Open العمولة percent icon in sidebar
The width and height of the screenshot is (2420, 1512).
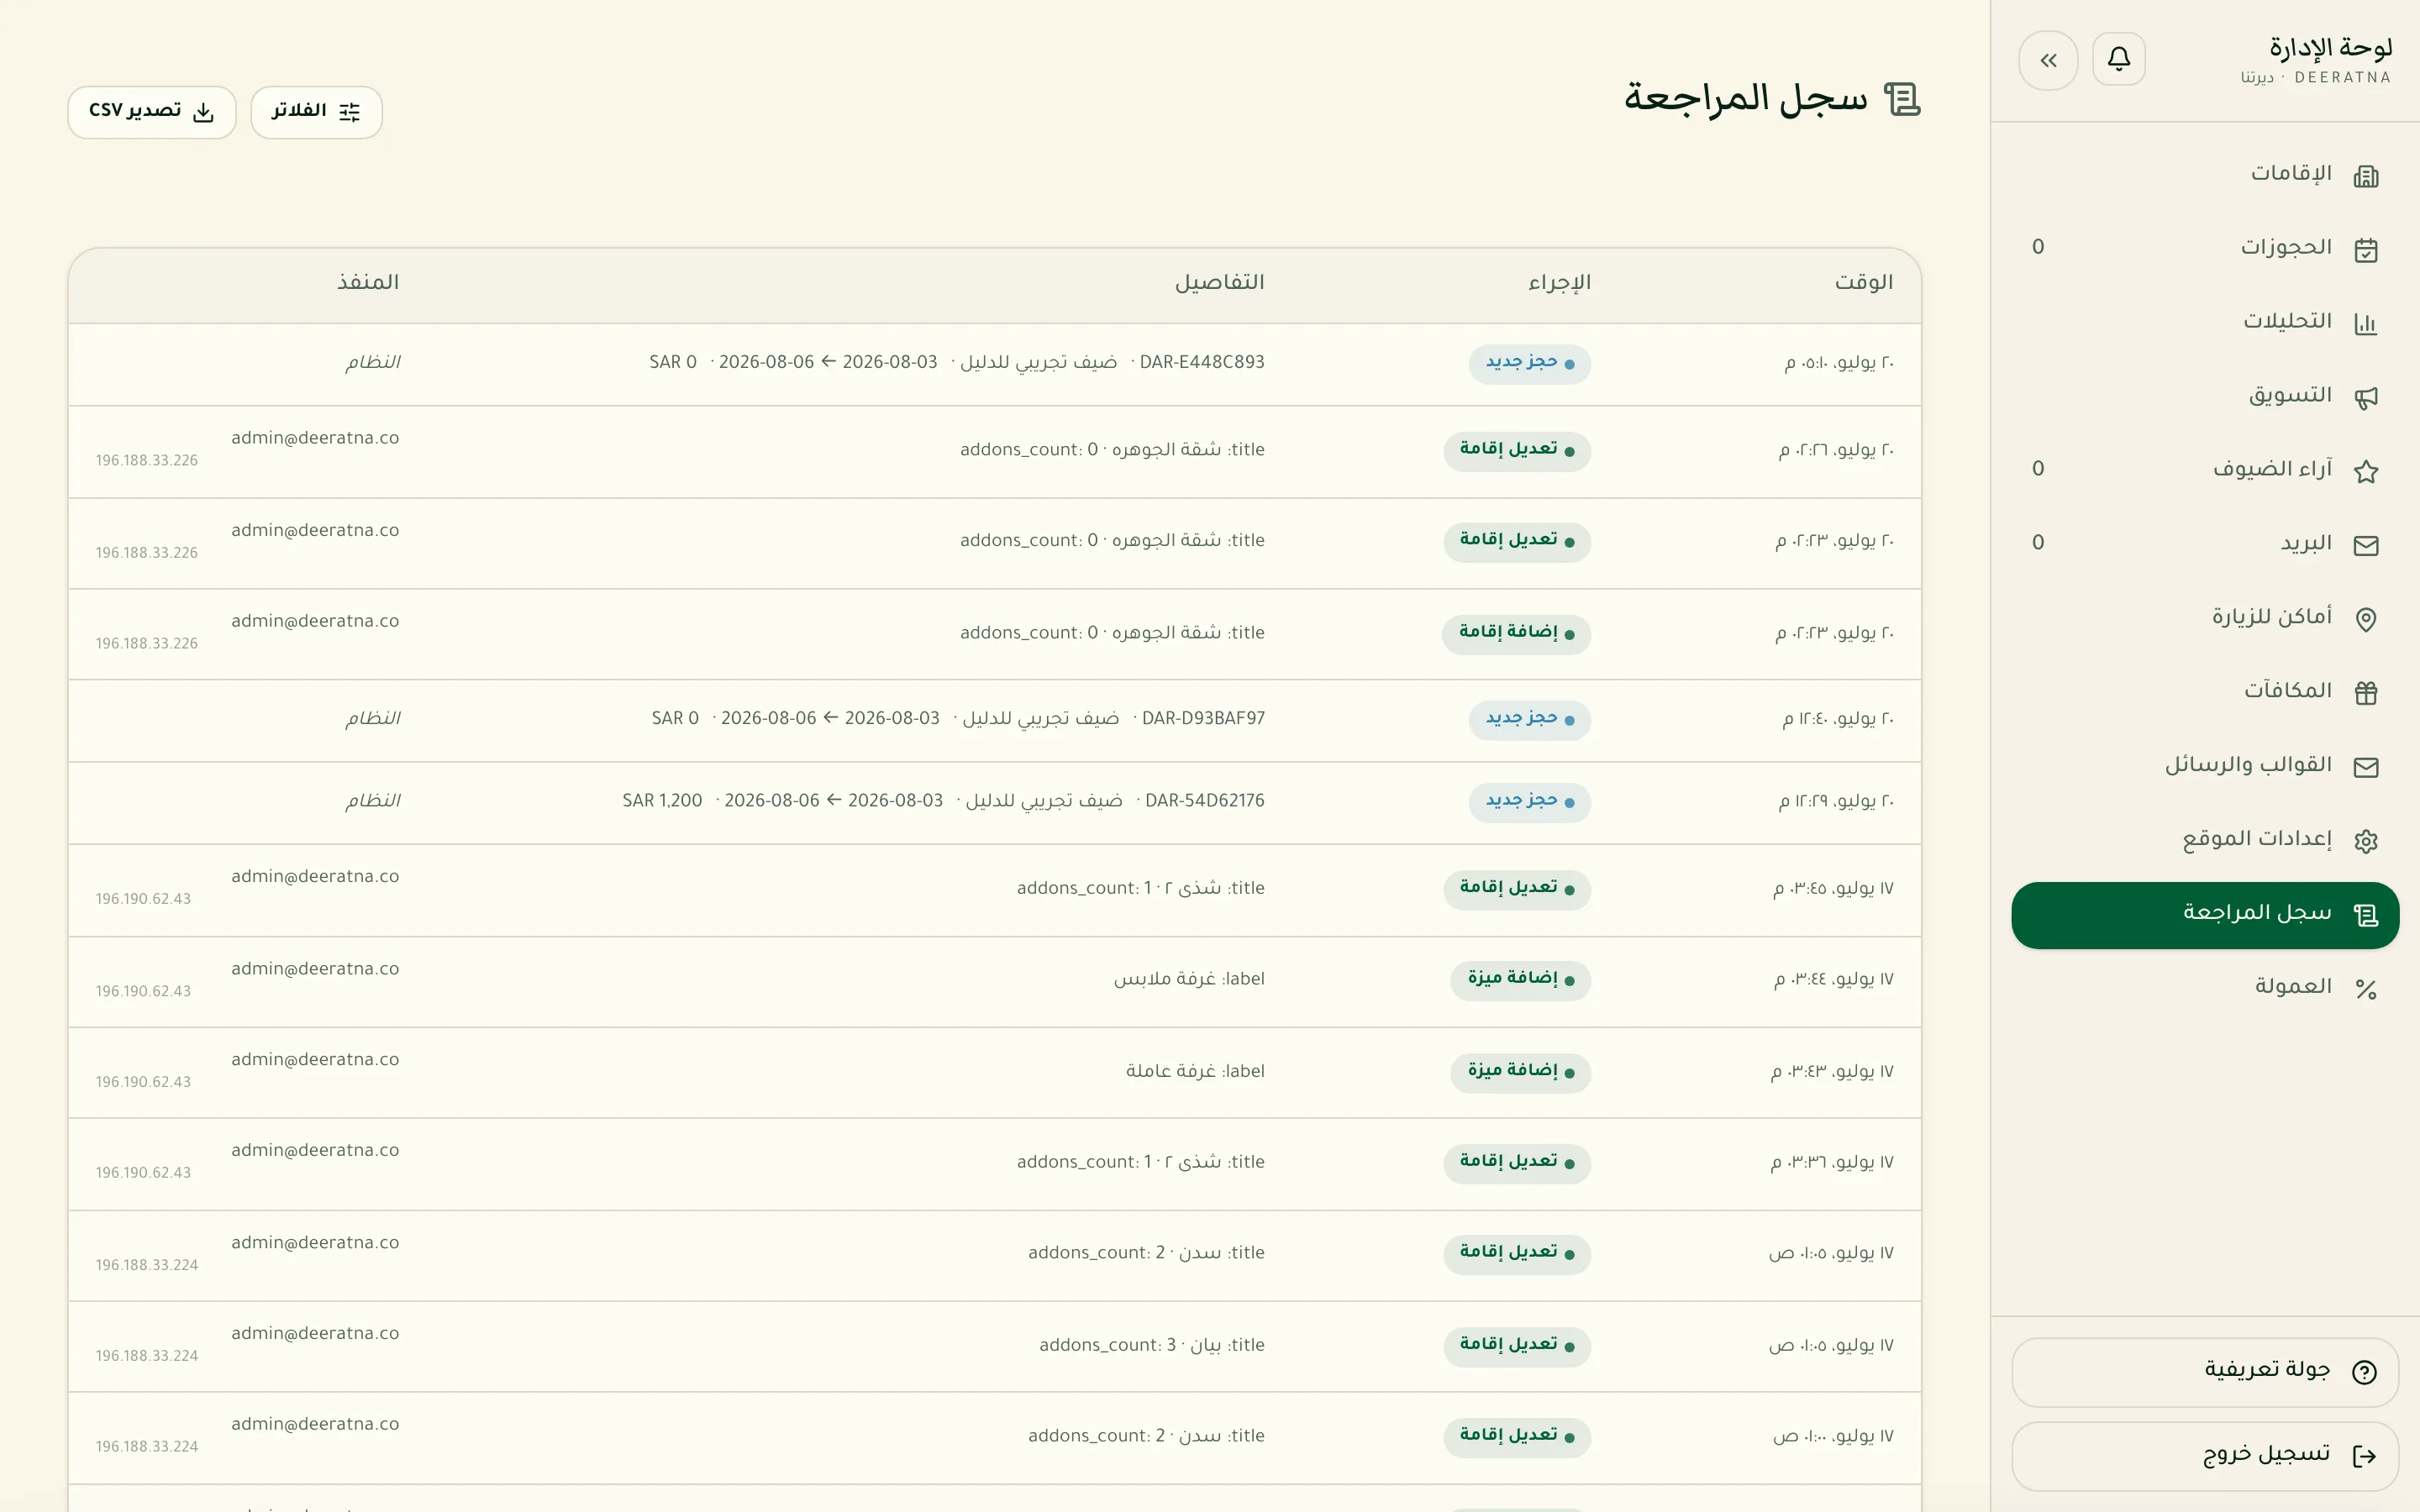tap(2365, 988)
